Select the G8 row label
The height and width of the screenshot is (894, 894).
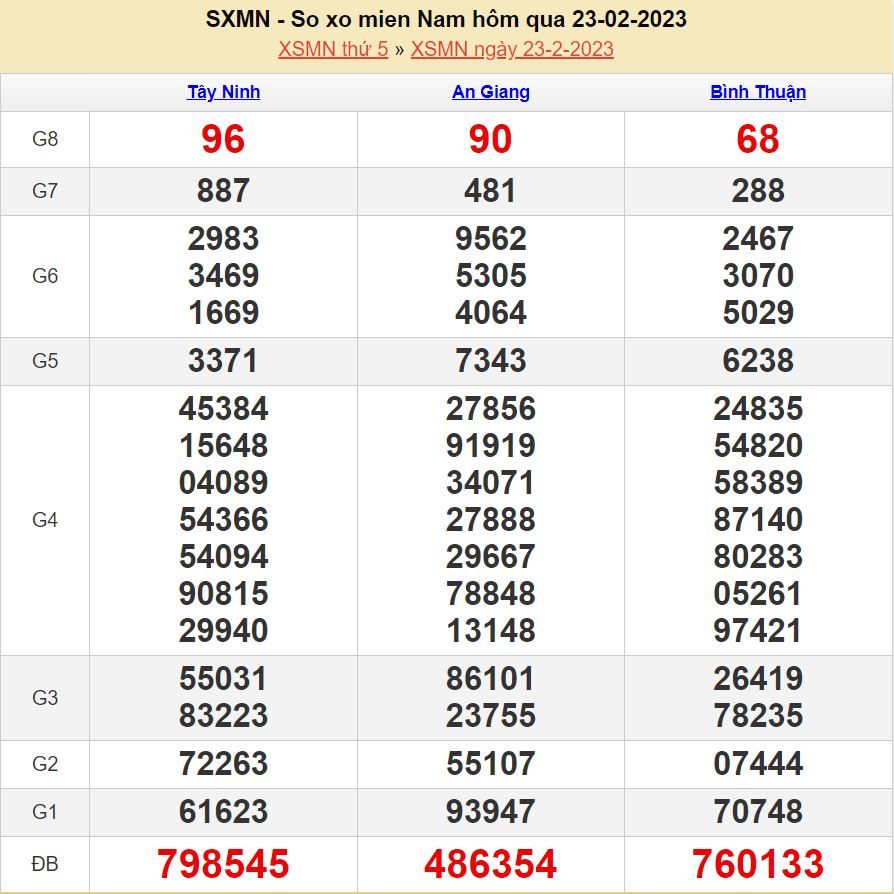pos(45,139)
